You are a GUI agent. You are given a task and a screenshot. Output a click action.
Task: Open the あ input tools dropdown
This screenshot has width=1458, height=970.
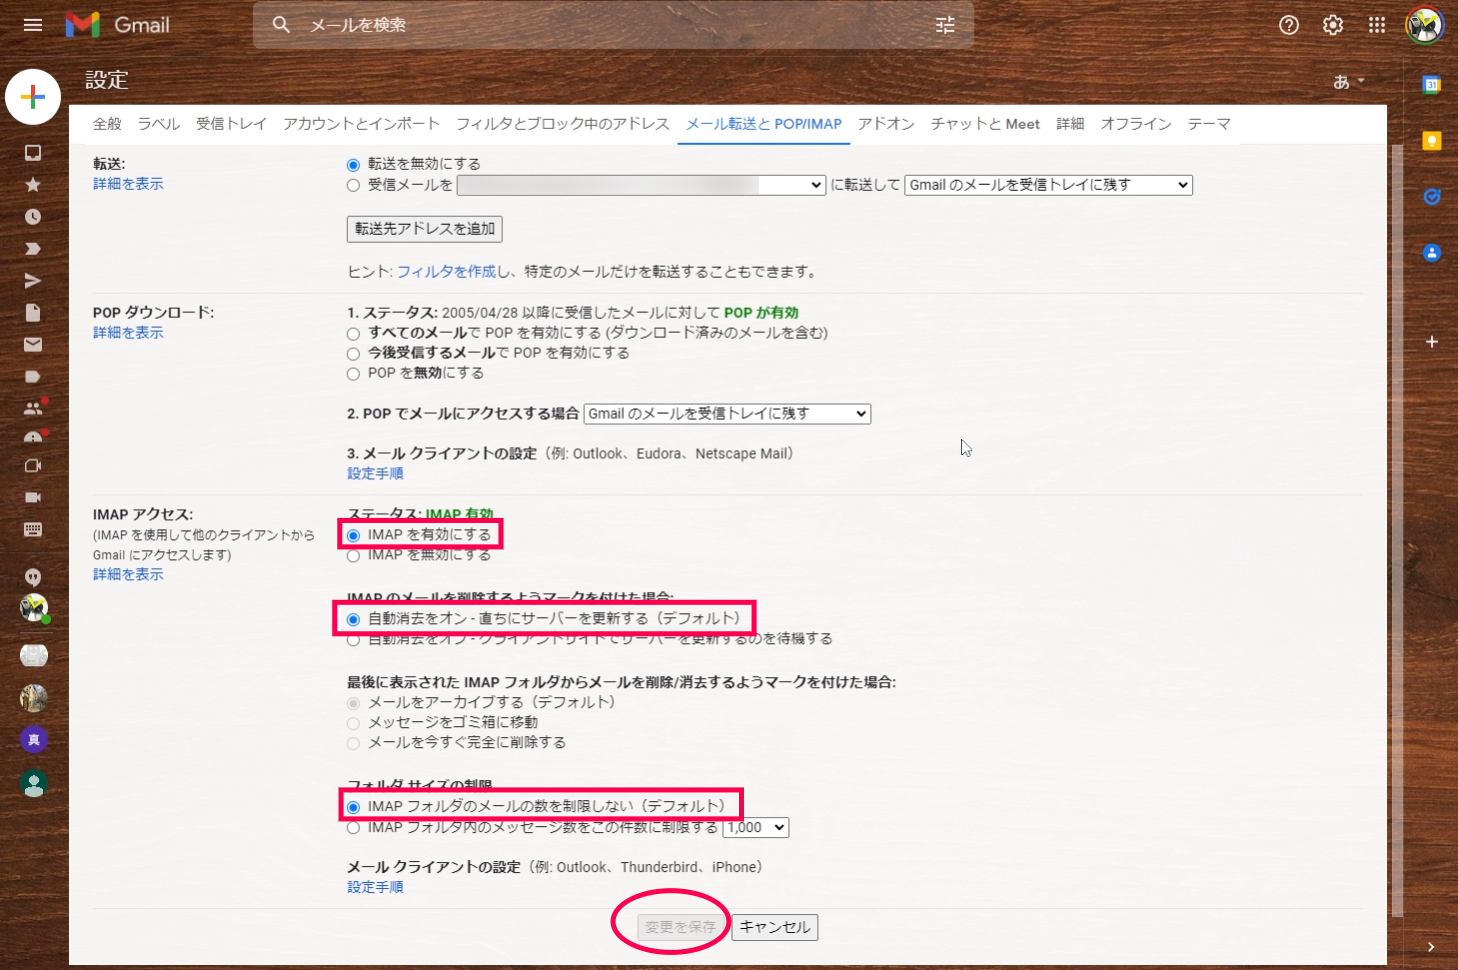coord(1348,82)
